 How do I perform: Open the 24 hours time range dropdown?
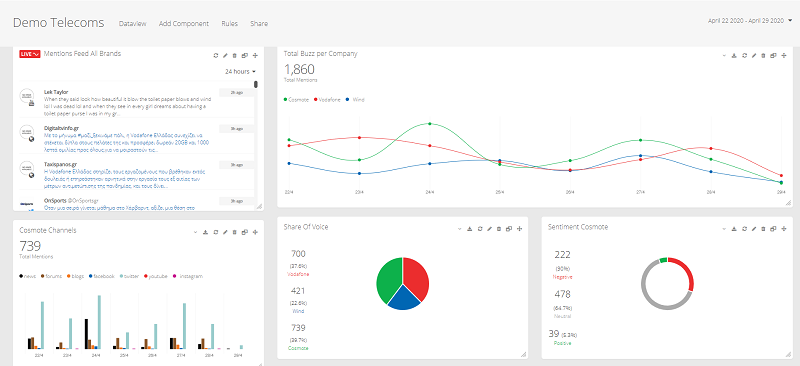pyautogui.click(x=240, y=71)
